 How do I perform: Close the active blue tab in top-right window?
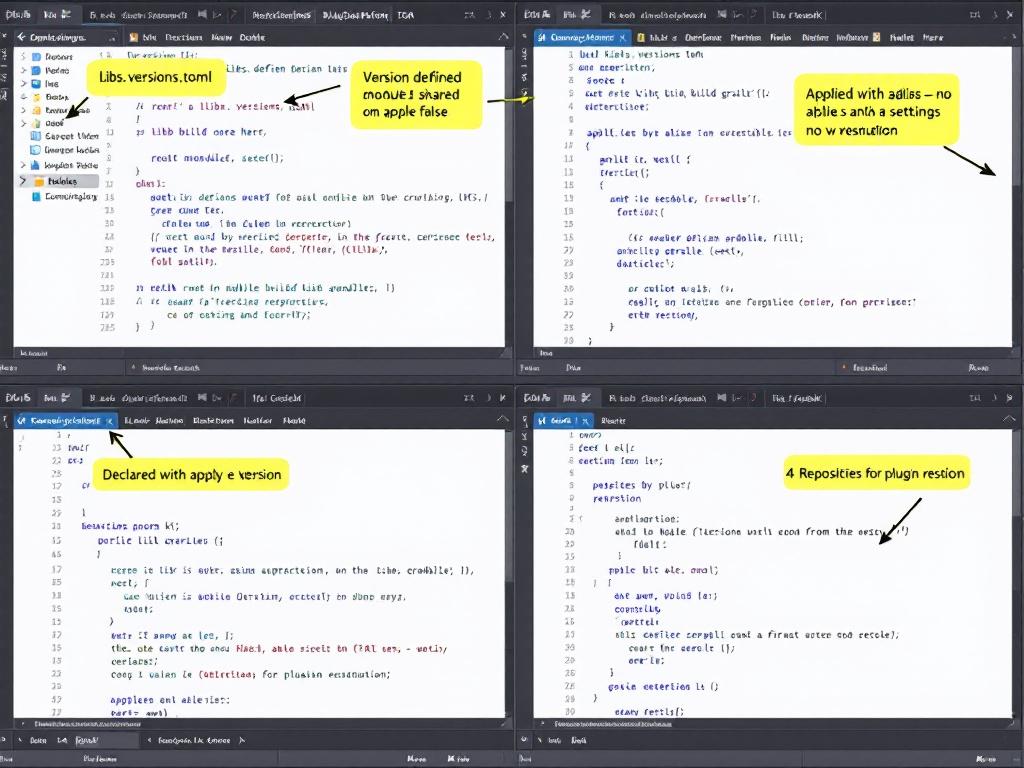pos(622,38)
